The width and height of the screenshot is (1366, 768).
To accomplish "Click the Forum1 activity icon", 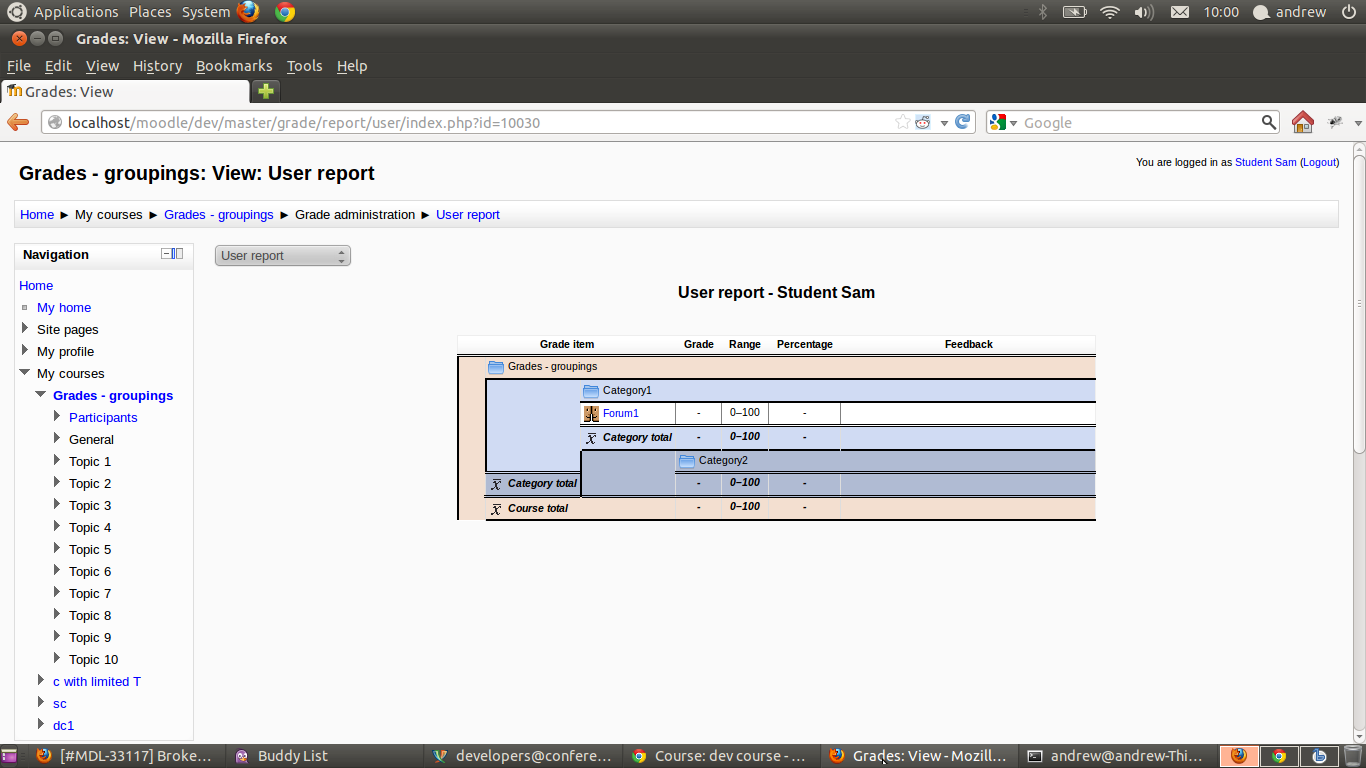I will (591, 413).
